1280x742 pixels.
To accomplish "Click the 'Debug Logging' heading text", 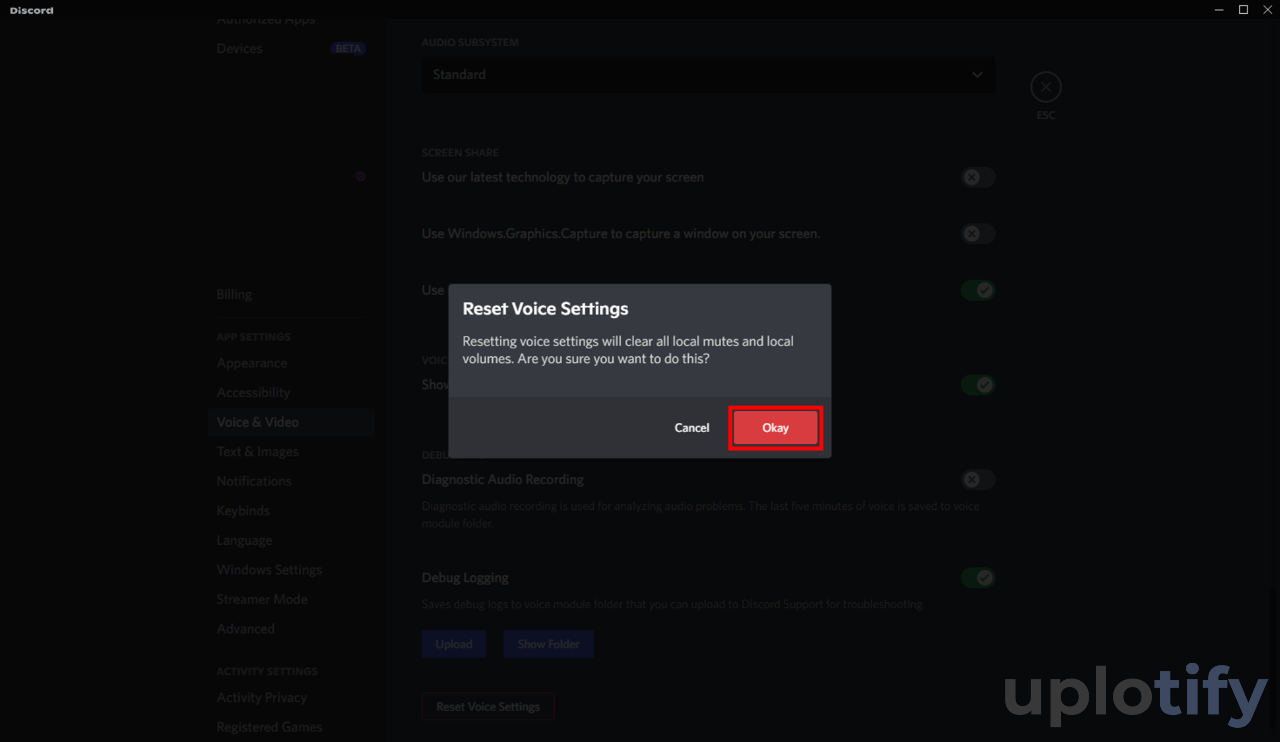I will 465,578.
